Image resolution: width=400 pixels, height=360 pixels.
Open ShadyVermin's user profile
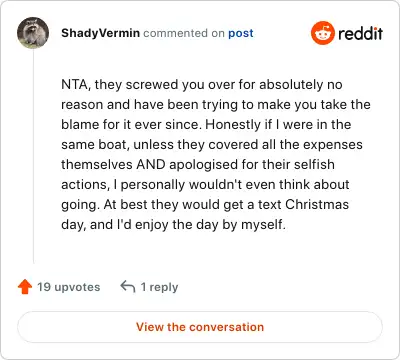pos(100,33)
